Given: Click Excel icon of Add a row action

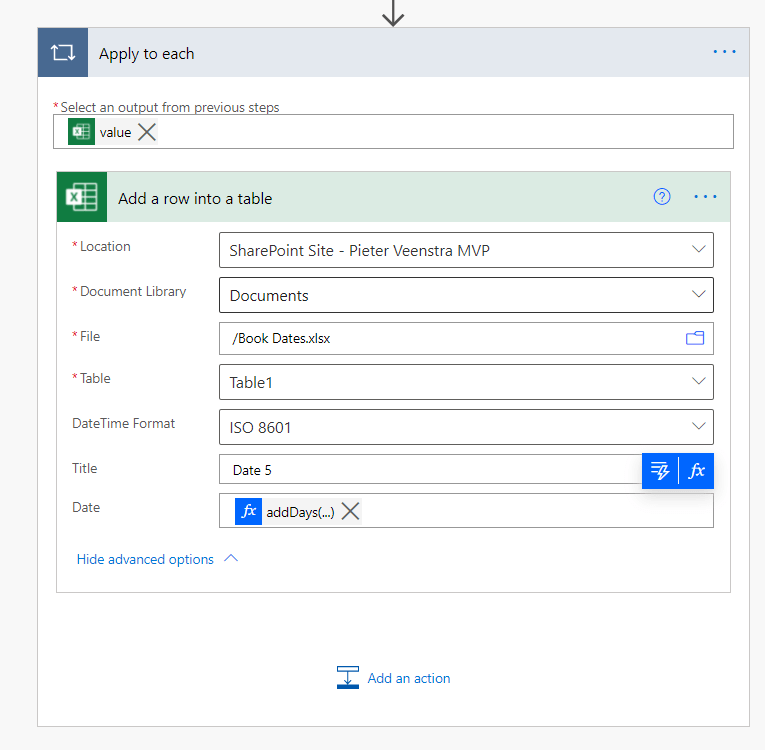Looking at the screenshot, I should coord(82,197).
